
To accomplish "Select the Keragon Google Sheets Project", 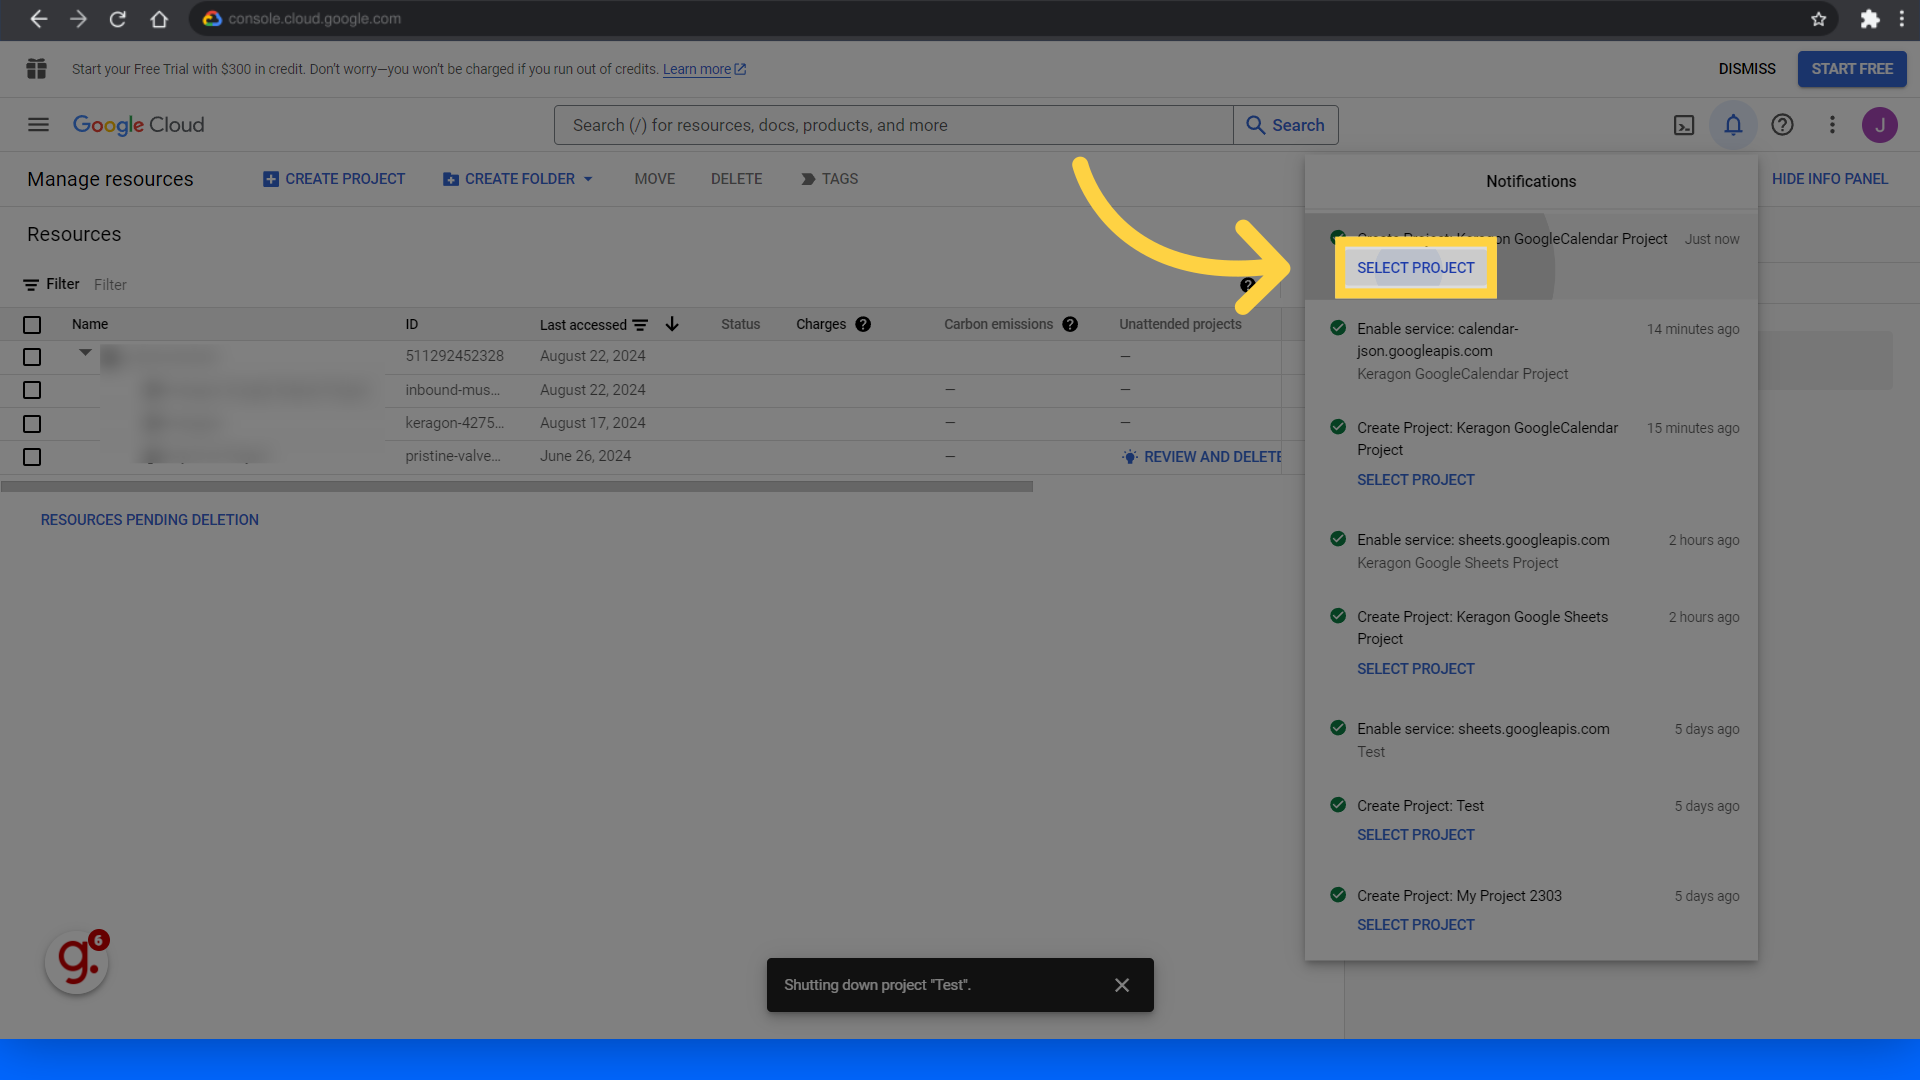I will (1416, 669).
